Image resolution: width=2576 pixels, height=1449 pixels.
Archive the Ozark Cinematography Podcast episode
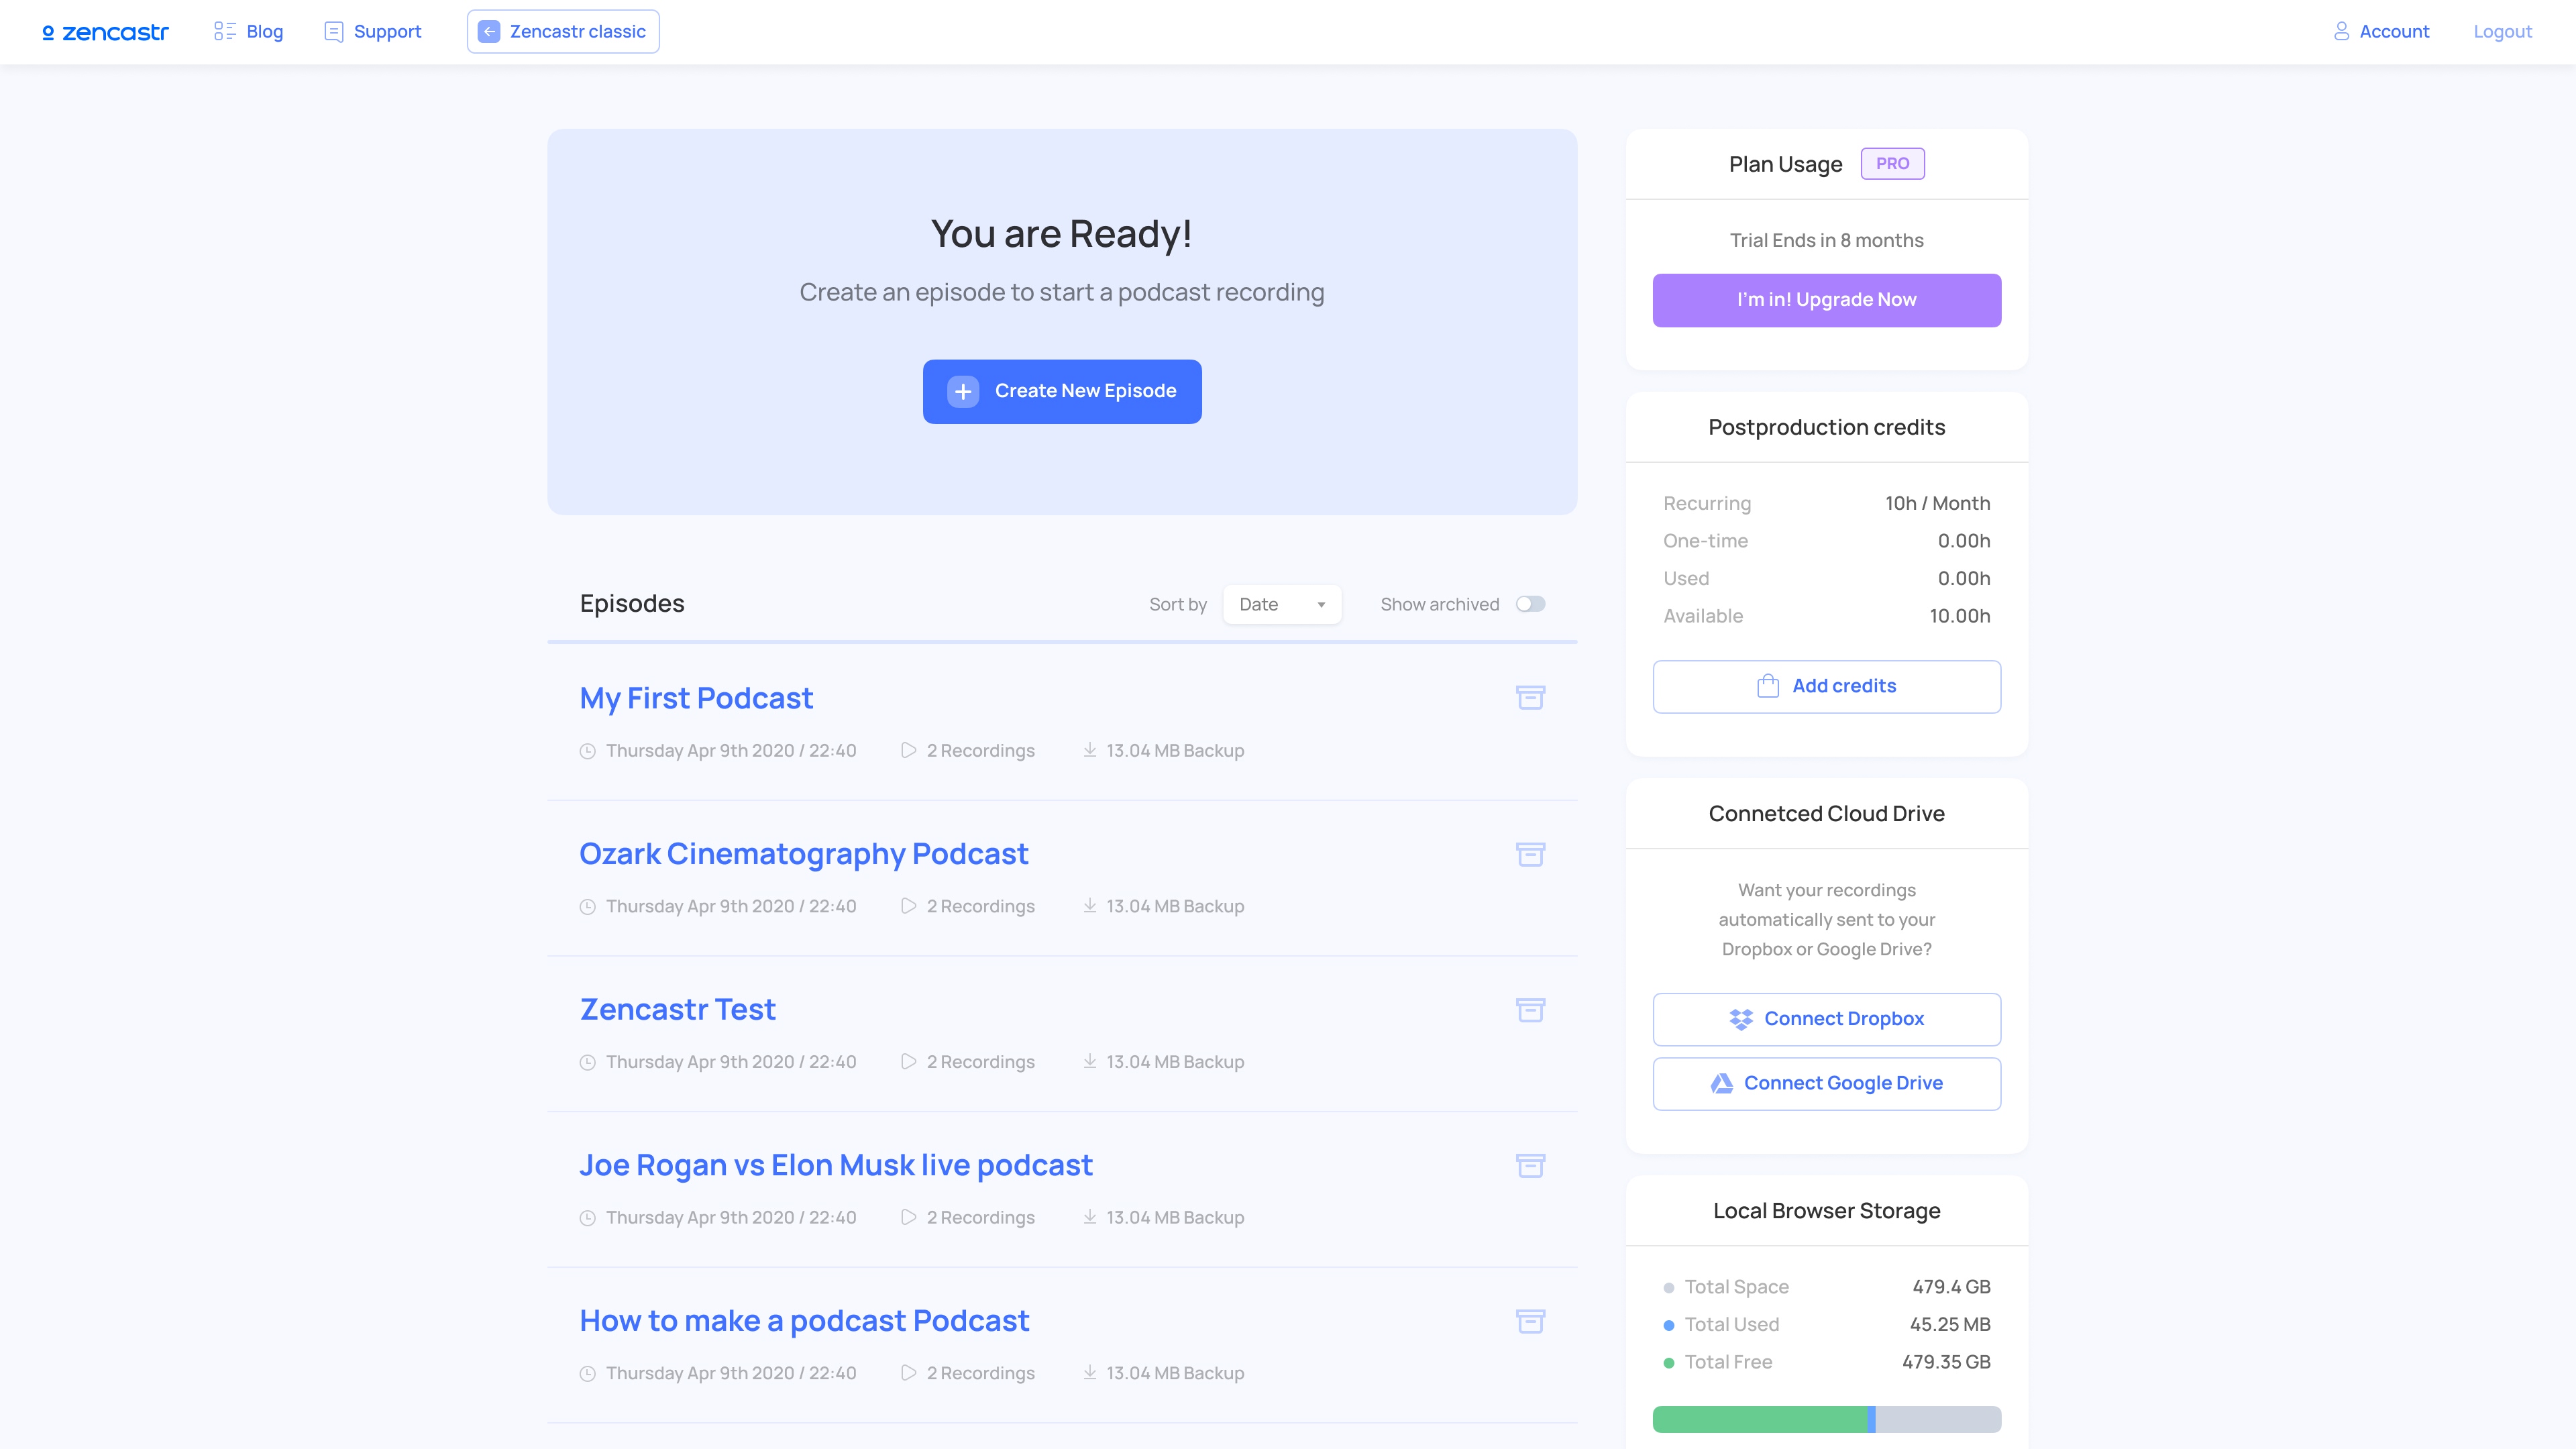click(1530, 853)
